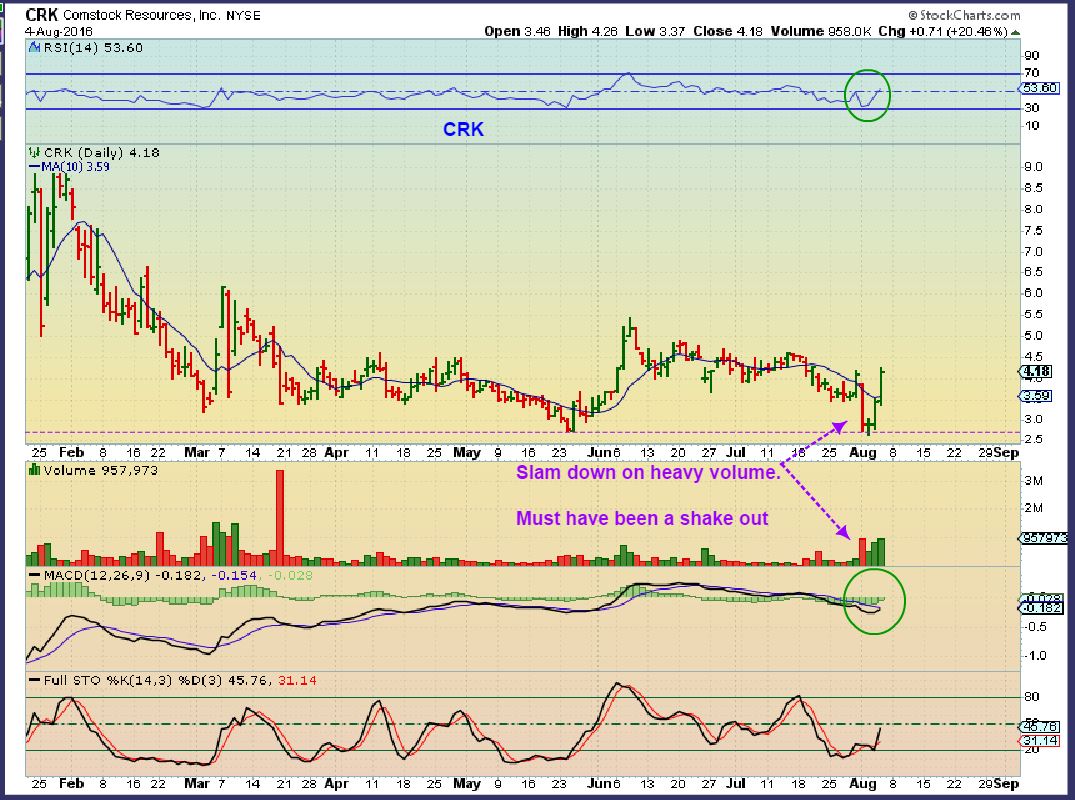The height and width of the screenshot is (800, 1075).
Task: Click the 'Jun' month label under the price chart
Action: (x=598, y=452)
